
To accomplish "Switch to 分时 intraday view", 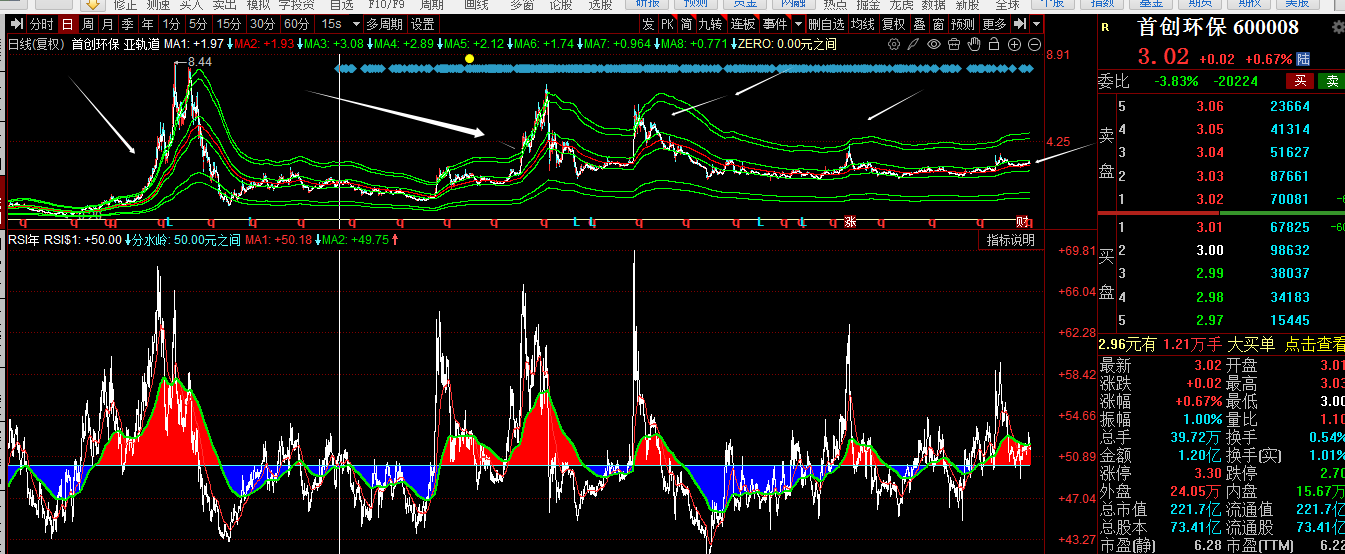I will (41, 23).
